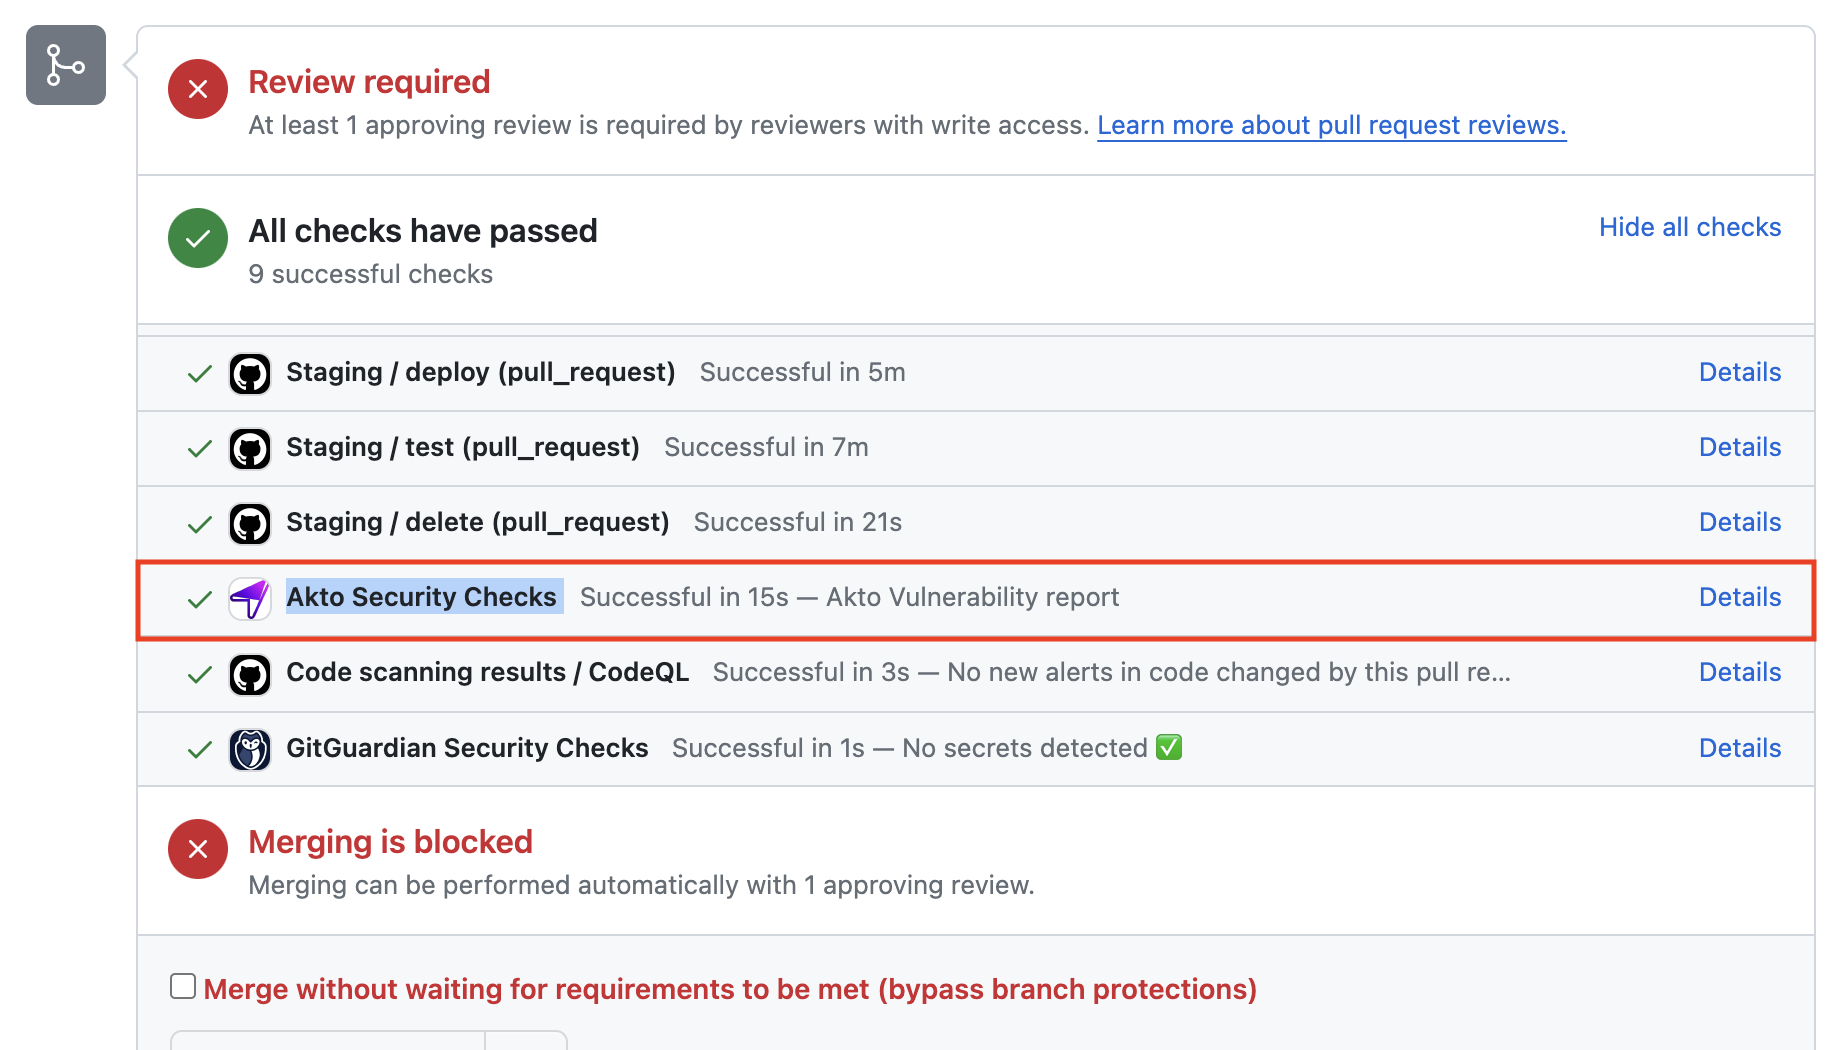Enable Merge without waiting for requirements checkbox
The height and width of the screenshot is (1050, 1832).
pyautogui.click(x=183, y=986)
